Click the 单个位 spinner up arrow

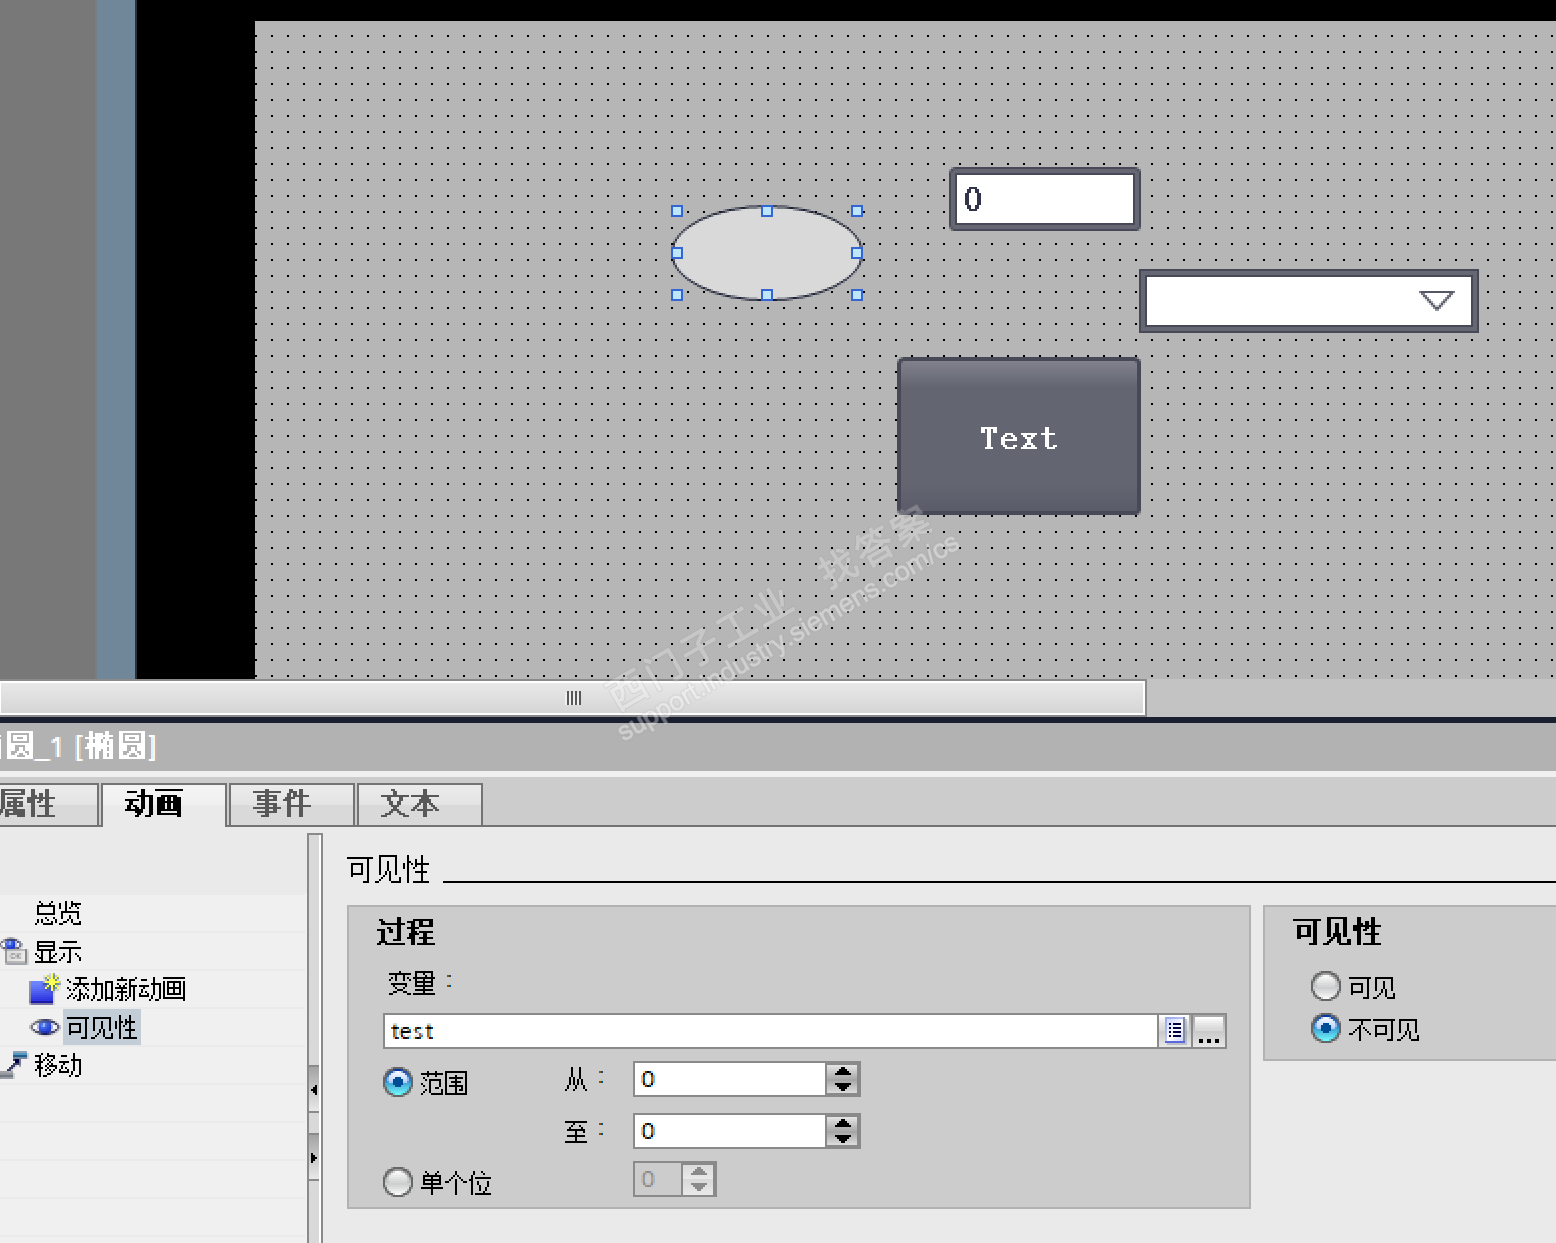pyautogui.click(x=699, y=1172)
